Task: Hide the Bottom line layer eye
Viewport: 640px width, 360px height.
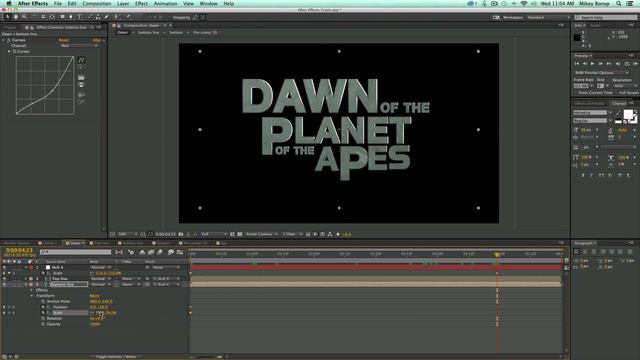Action: pos(4,284)
